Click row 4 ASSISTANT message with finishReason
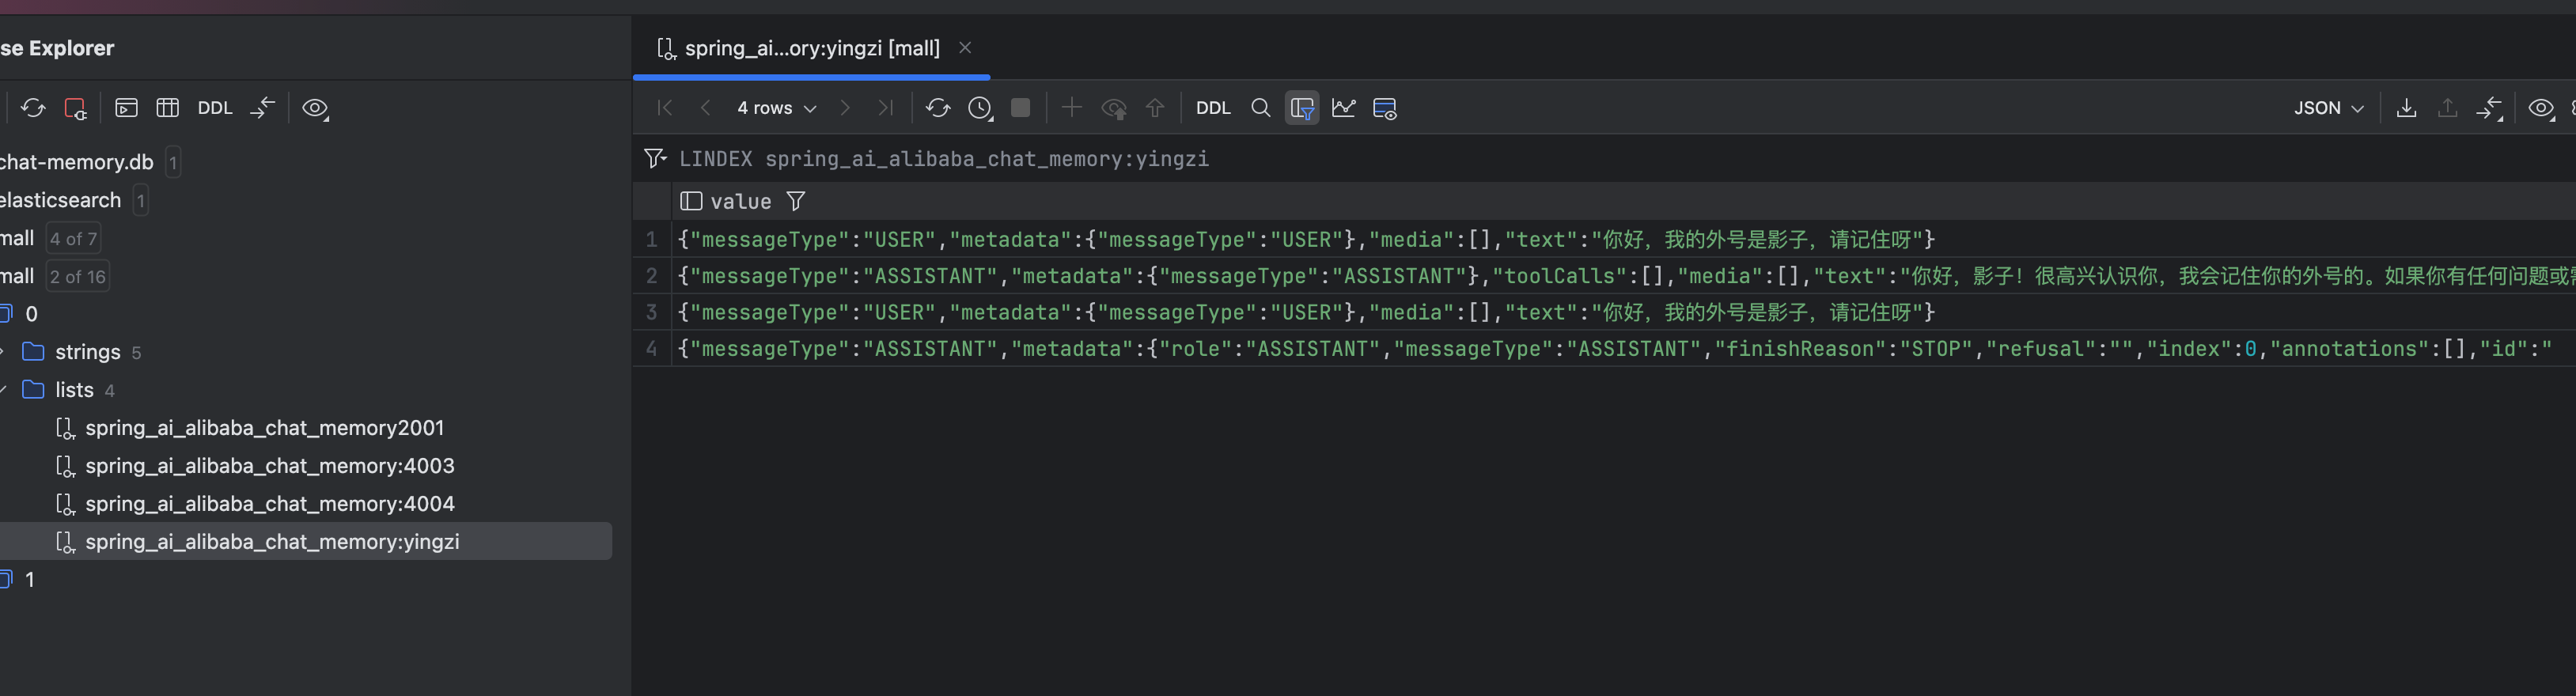Image resolution: width=2576 pixels, height=696 pixels. pos(1624,349)
